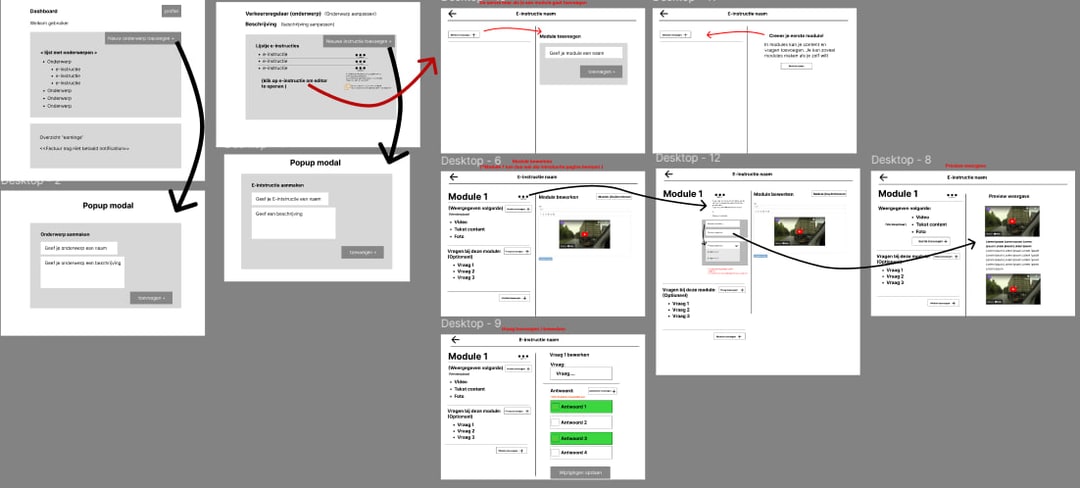Open the dropdown chevron in Desktop - 12 popup menu
This screenshot has width=1080, height=488.
(736, 245)
